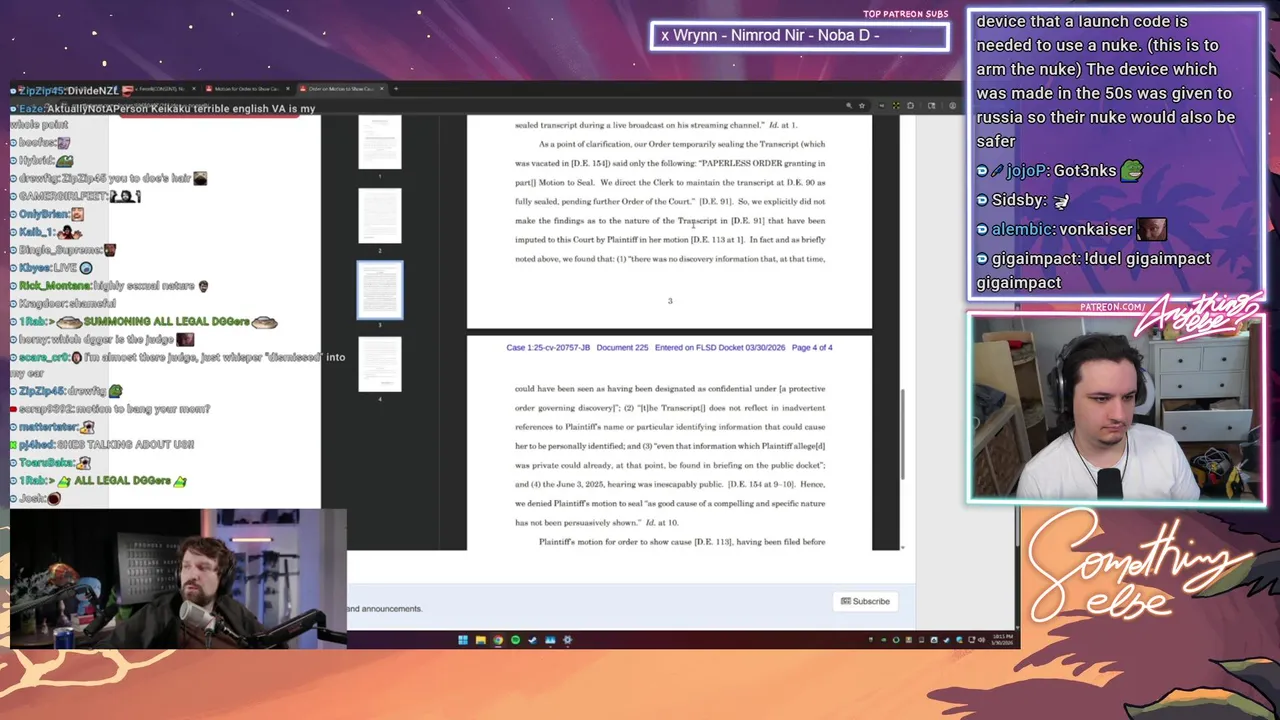1280x720 pixels.
Task: Jump to page 2 thumbnail in PDF sidebar
Action: click(x=380, y=215)
